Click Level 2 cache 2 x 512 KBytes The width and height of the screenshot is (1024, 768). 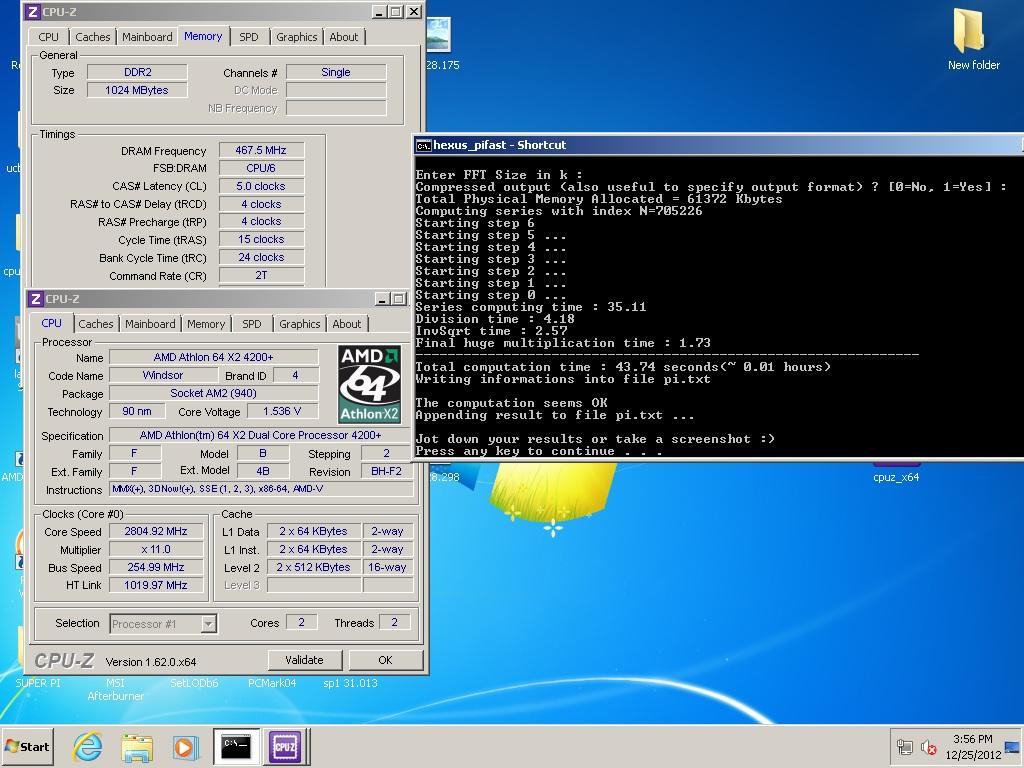tap(313, 568)
